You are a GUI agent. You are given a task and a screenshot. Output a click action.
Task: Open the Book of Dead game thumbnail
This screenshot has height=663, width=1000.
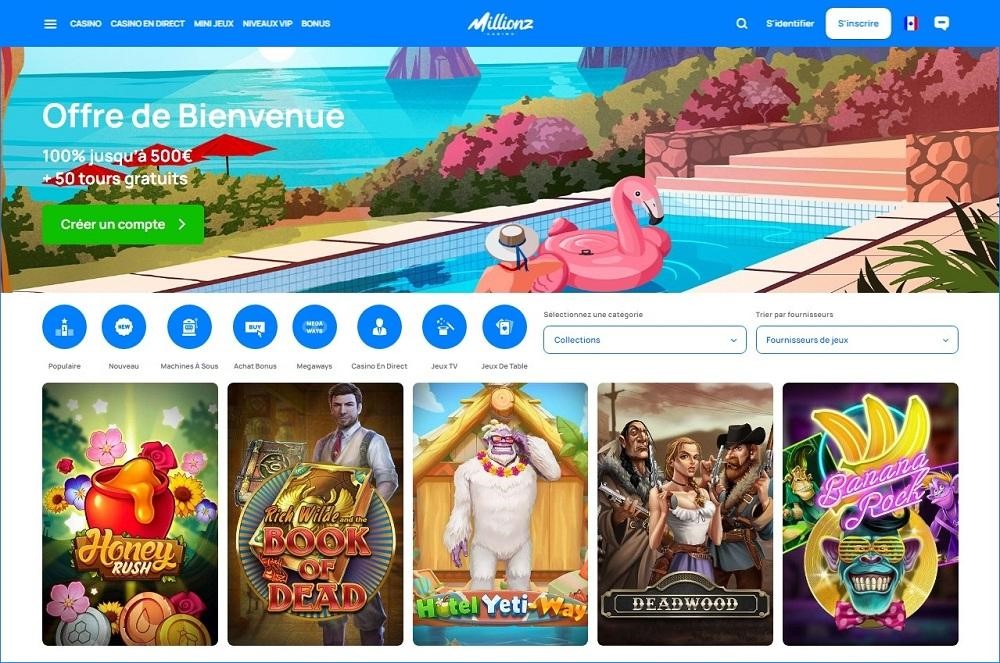point(315,514)
